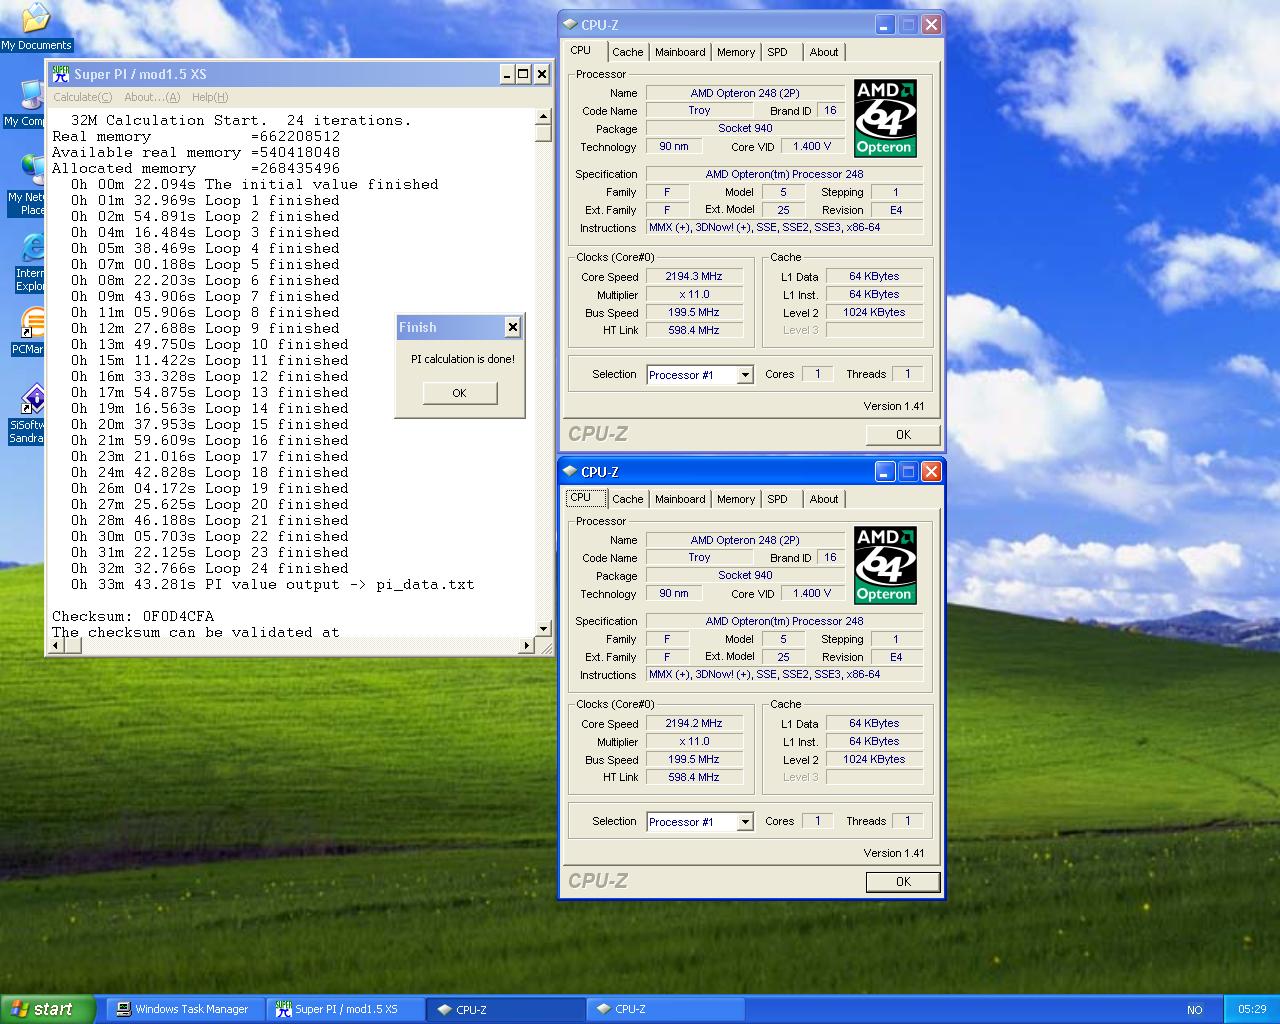Select Memory tab in lower CPU-Z
Screen dimensions: 1280x1024
pos(736,499)
